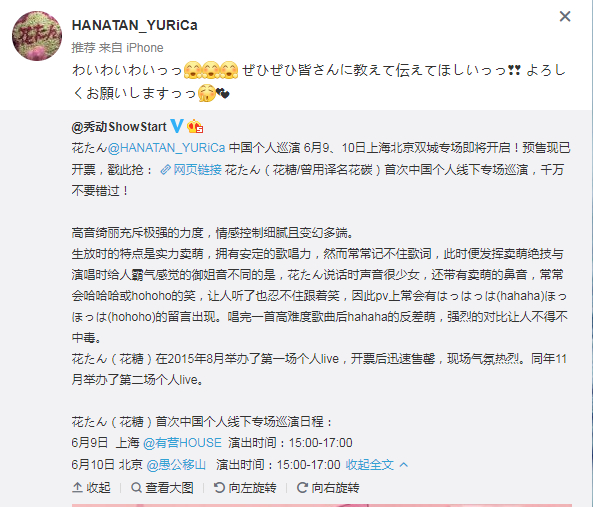This screenshot has height=507, width=593.
Task: Click the magnifier icon for 查看大图
Action: tap(136, 488)
